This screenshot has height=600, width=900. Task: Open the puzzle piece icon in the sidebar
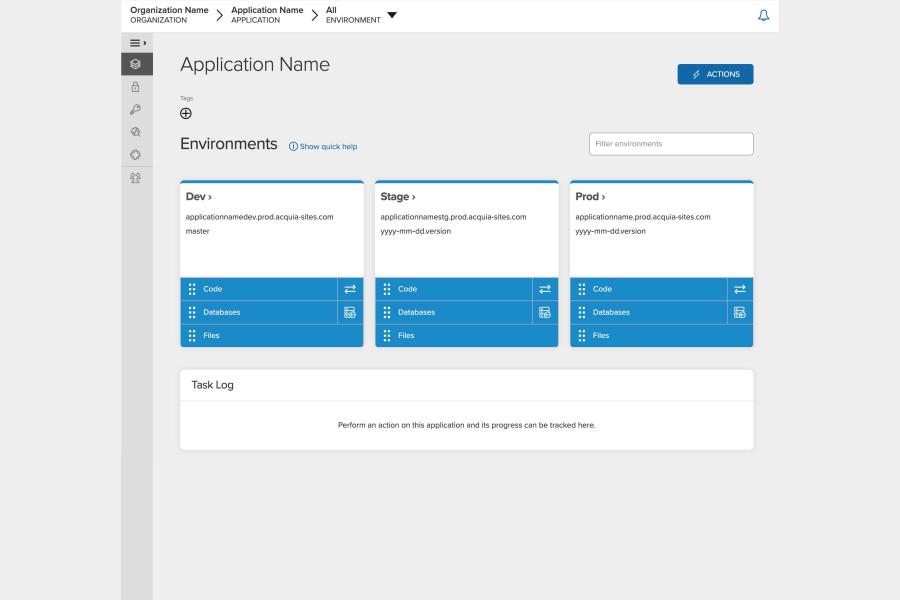136,155
